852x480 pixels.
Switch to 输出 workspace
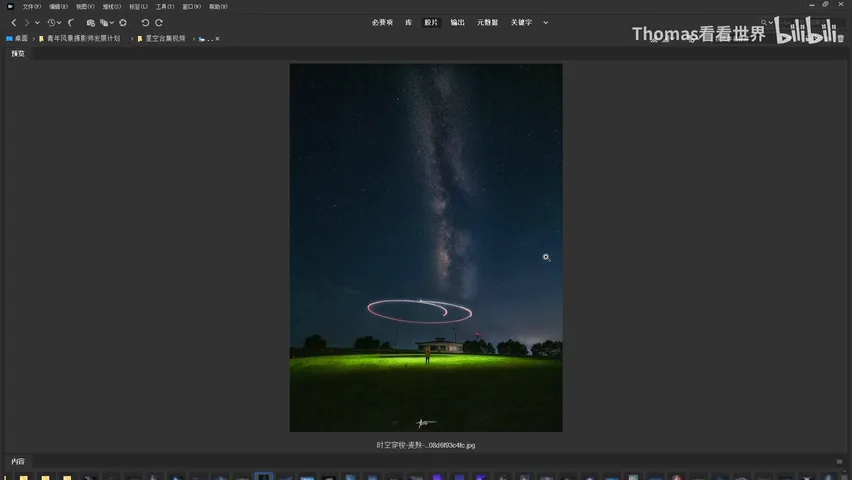(458, 23)
